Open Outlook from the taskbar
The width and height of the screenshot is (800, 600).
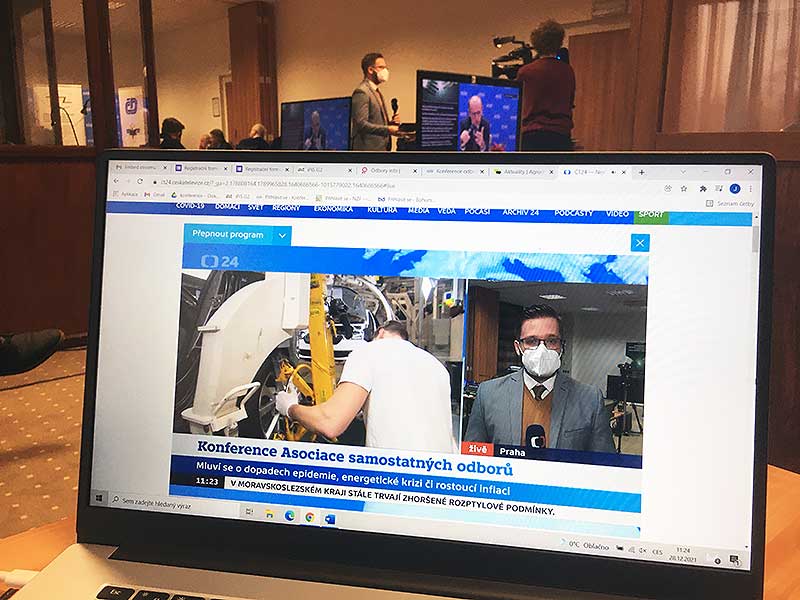[x=330, y=518]
